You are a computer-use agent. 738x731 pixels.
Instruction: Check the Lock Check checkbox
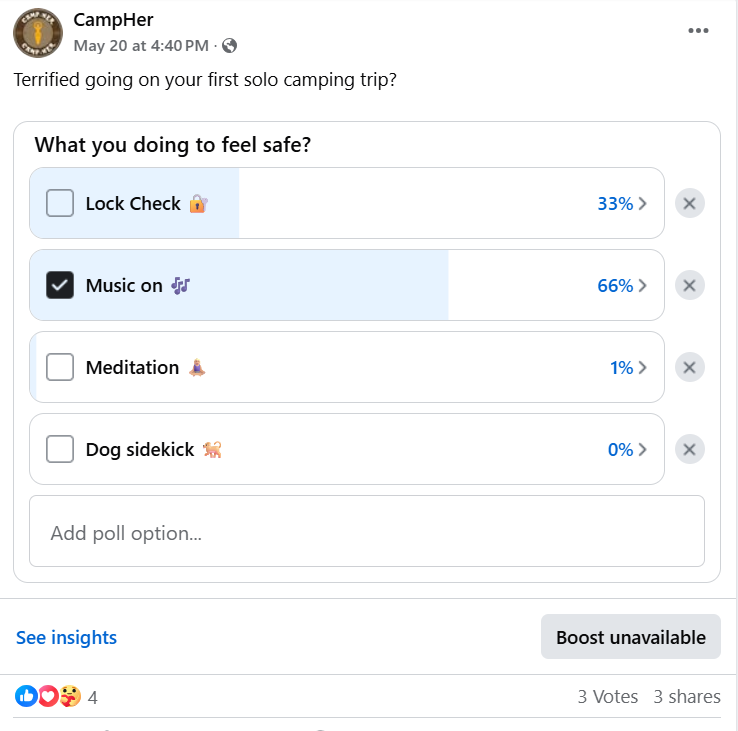pos(60,204)
